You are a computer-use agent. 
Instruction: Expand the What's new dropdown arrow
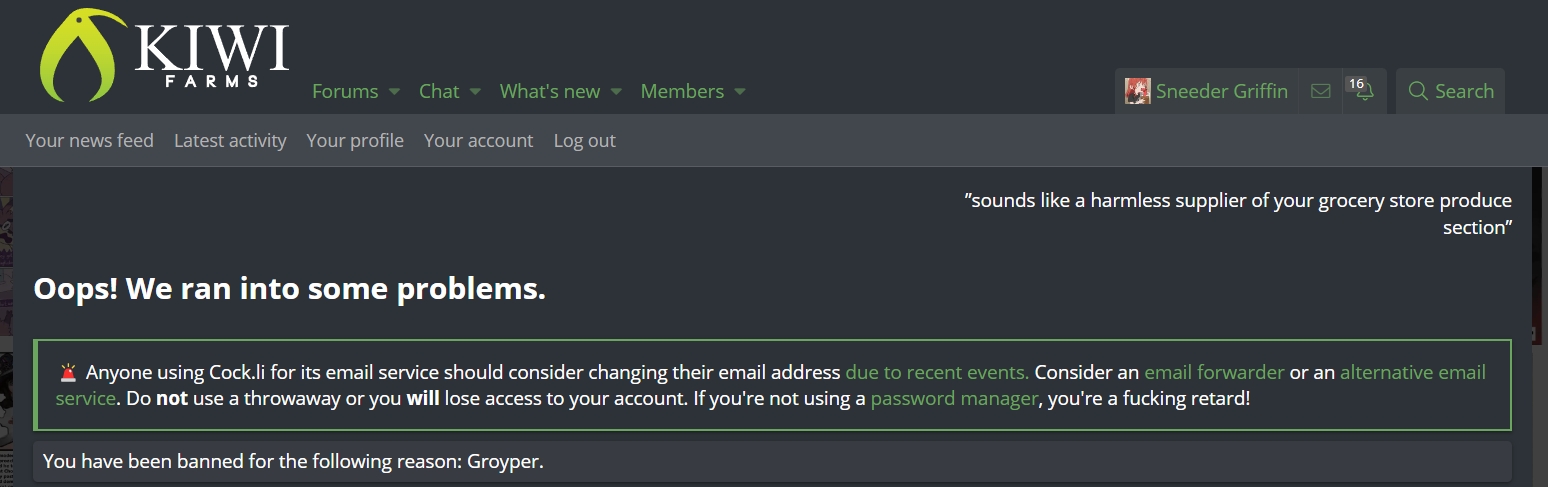point(616,91)
